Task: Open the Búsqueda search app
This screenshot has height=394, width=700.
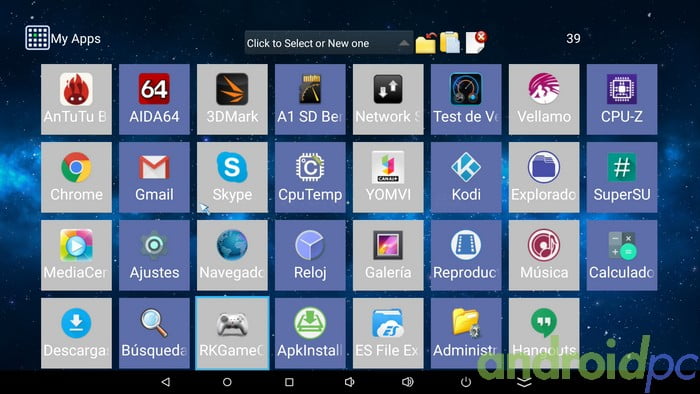Action: [x=154, y=333]
